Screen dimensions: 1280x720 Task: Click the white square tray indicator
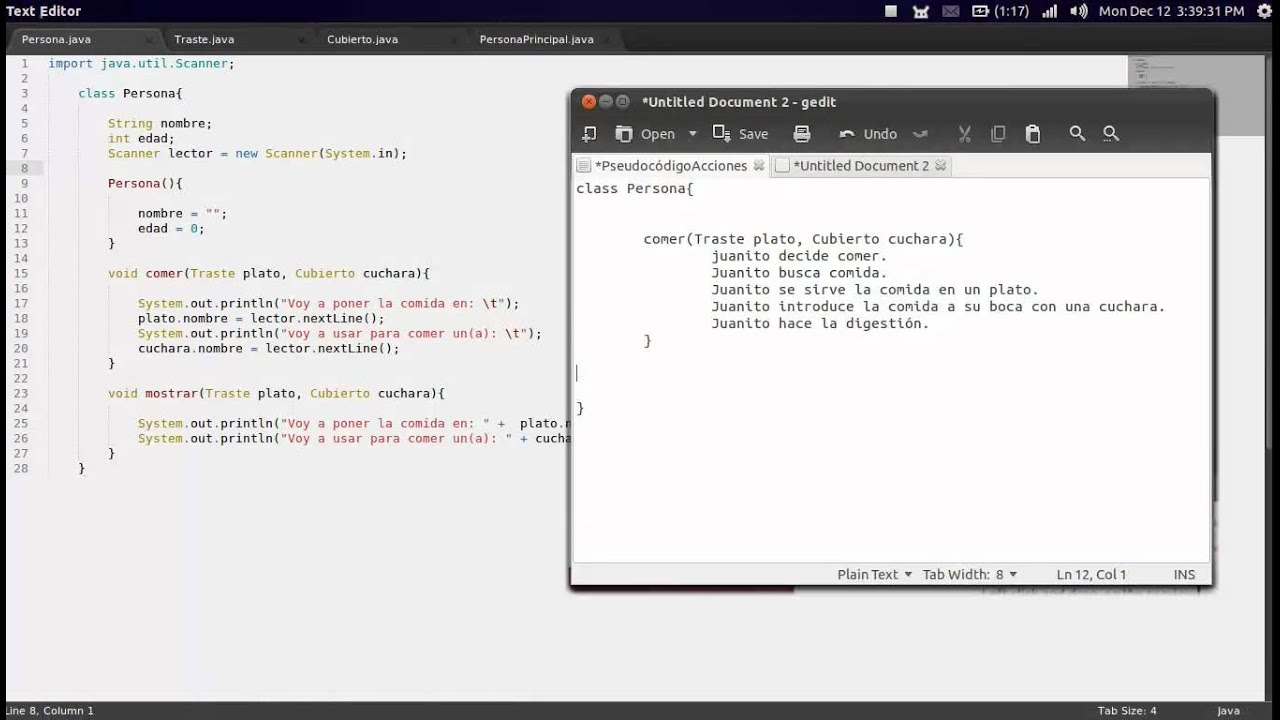(891, 11)
